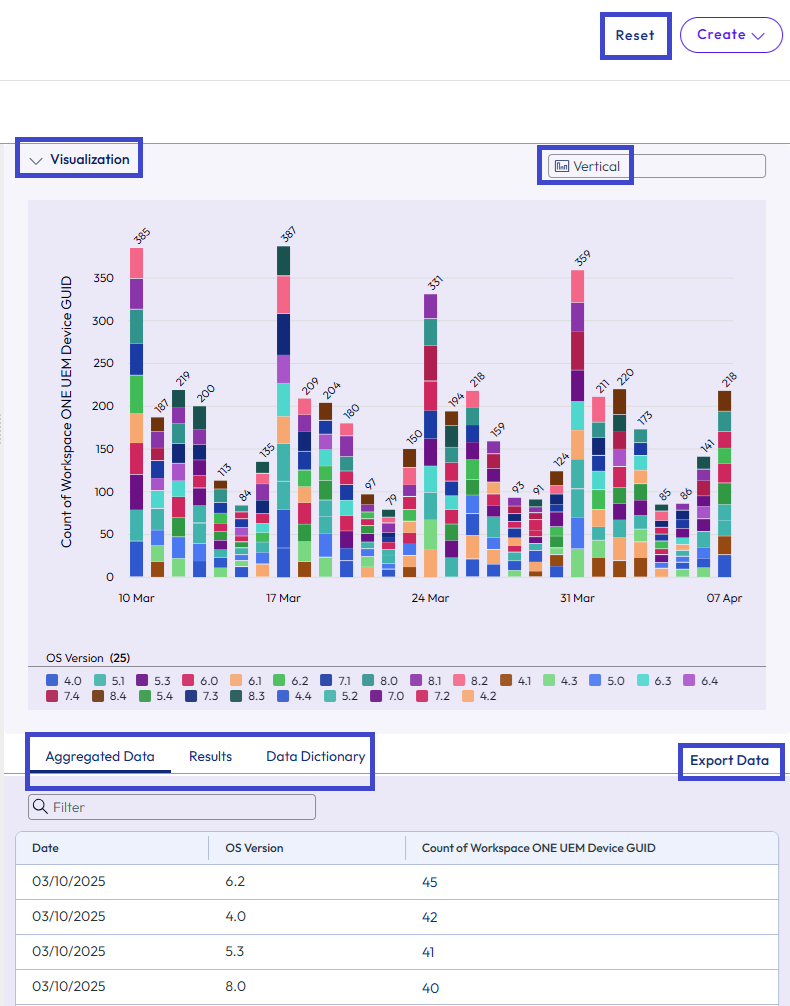Toggle legend swatch for OS version 8.3

coord(236,695)
